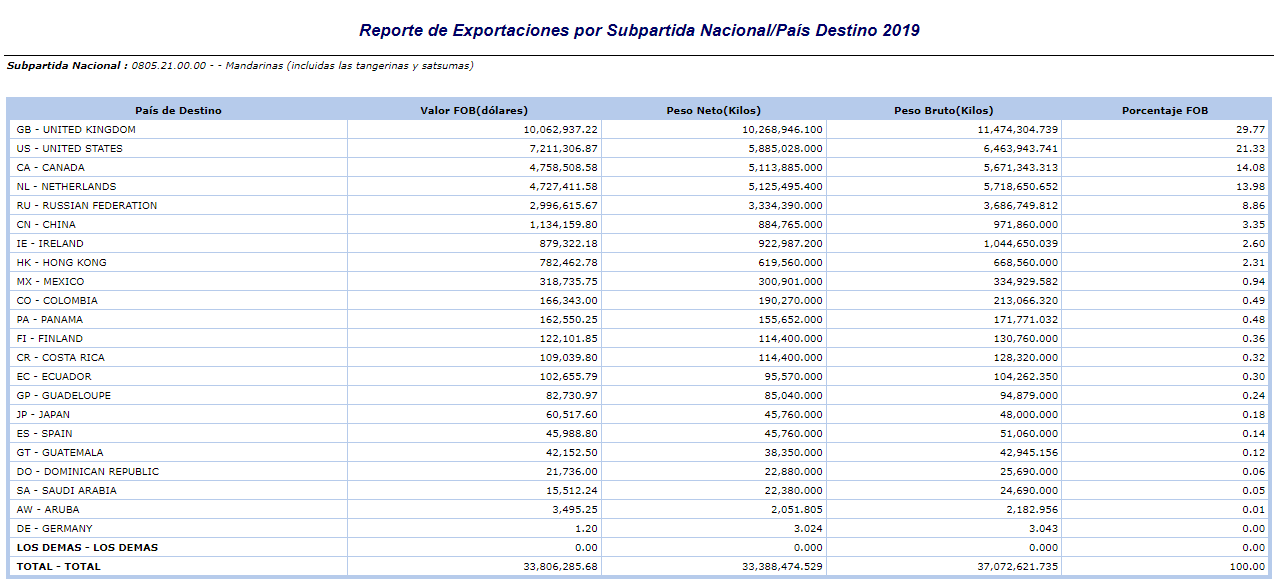
Task: Select the TOTAL - TOTAL row label
Action: click(x=59, y=567)
